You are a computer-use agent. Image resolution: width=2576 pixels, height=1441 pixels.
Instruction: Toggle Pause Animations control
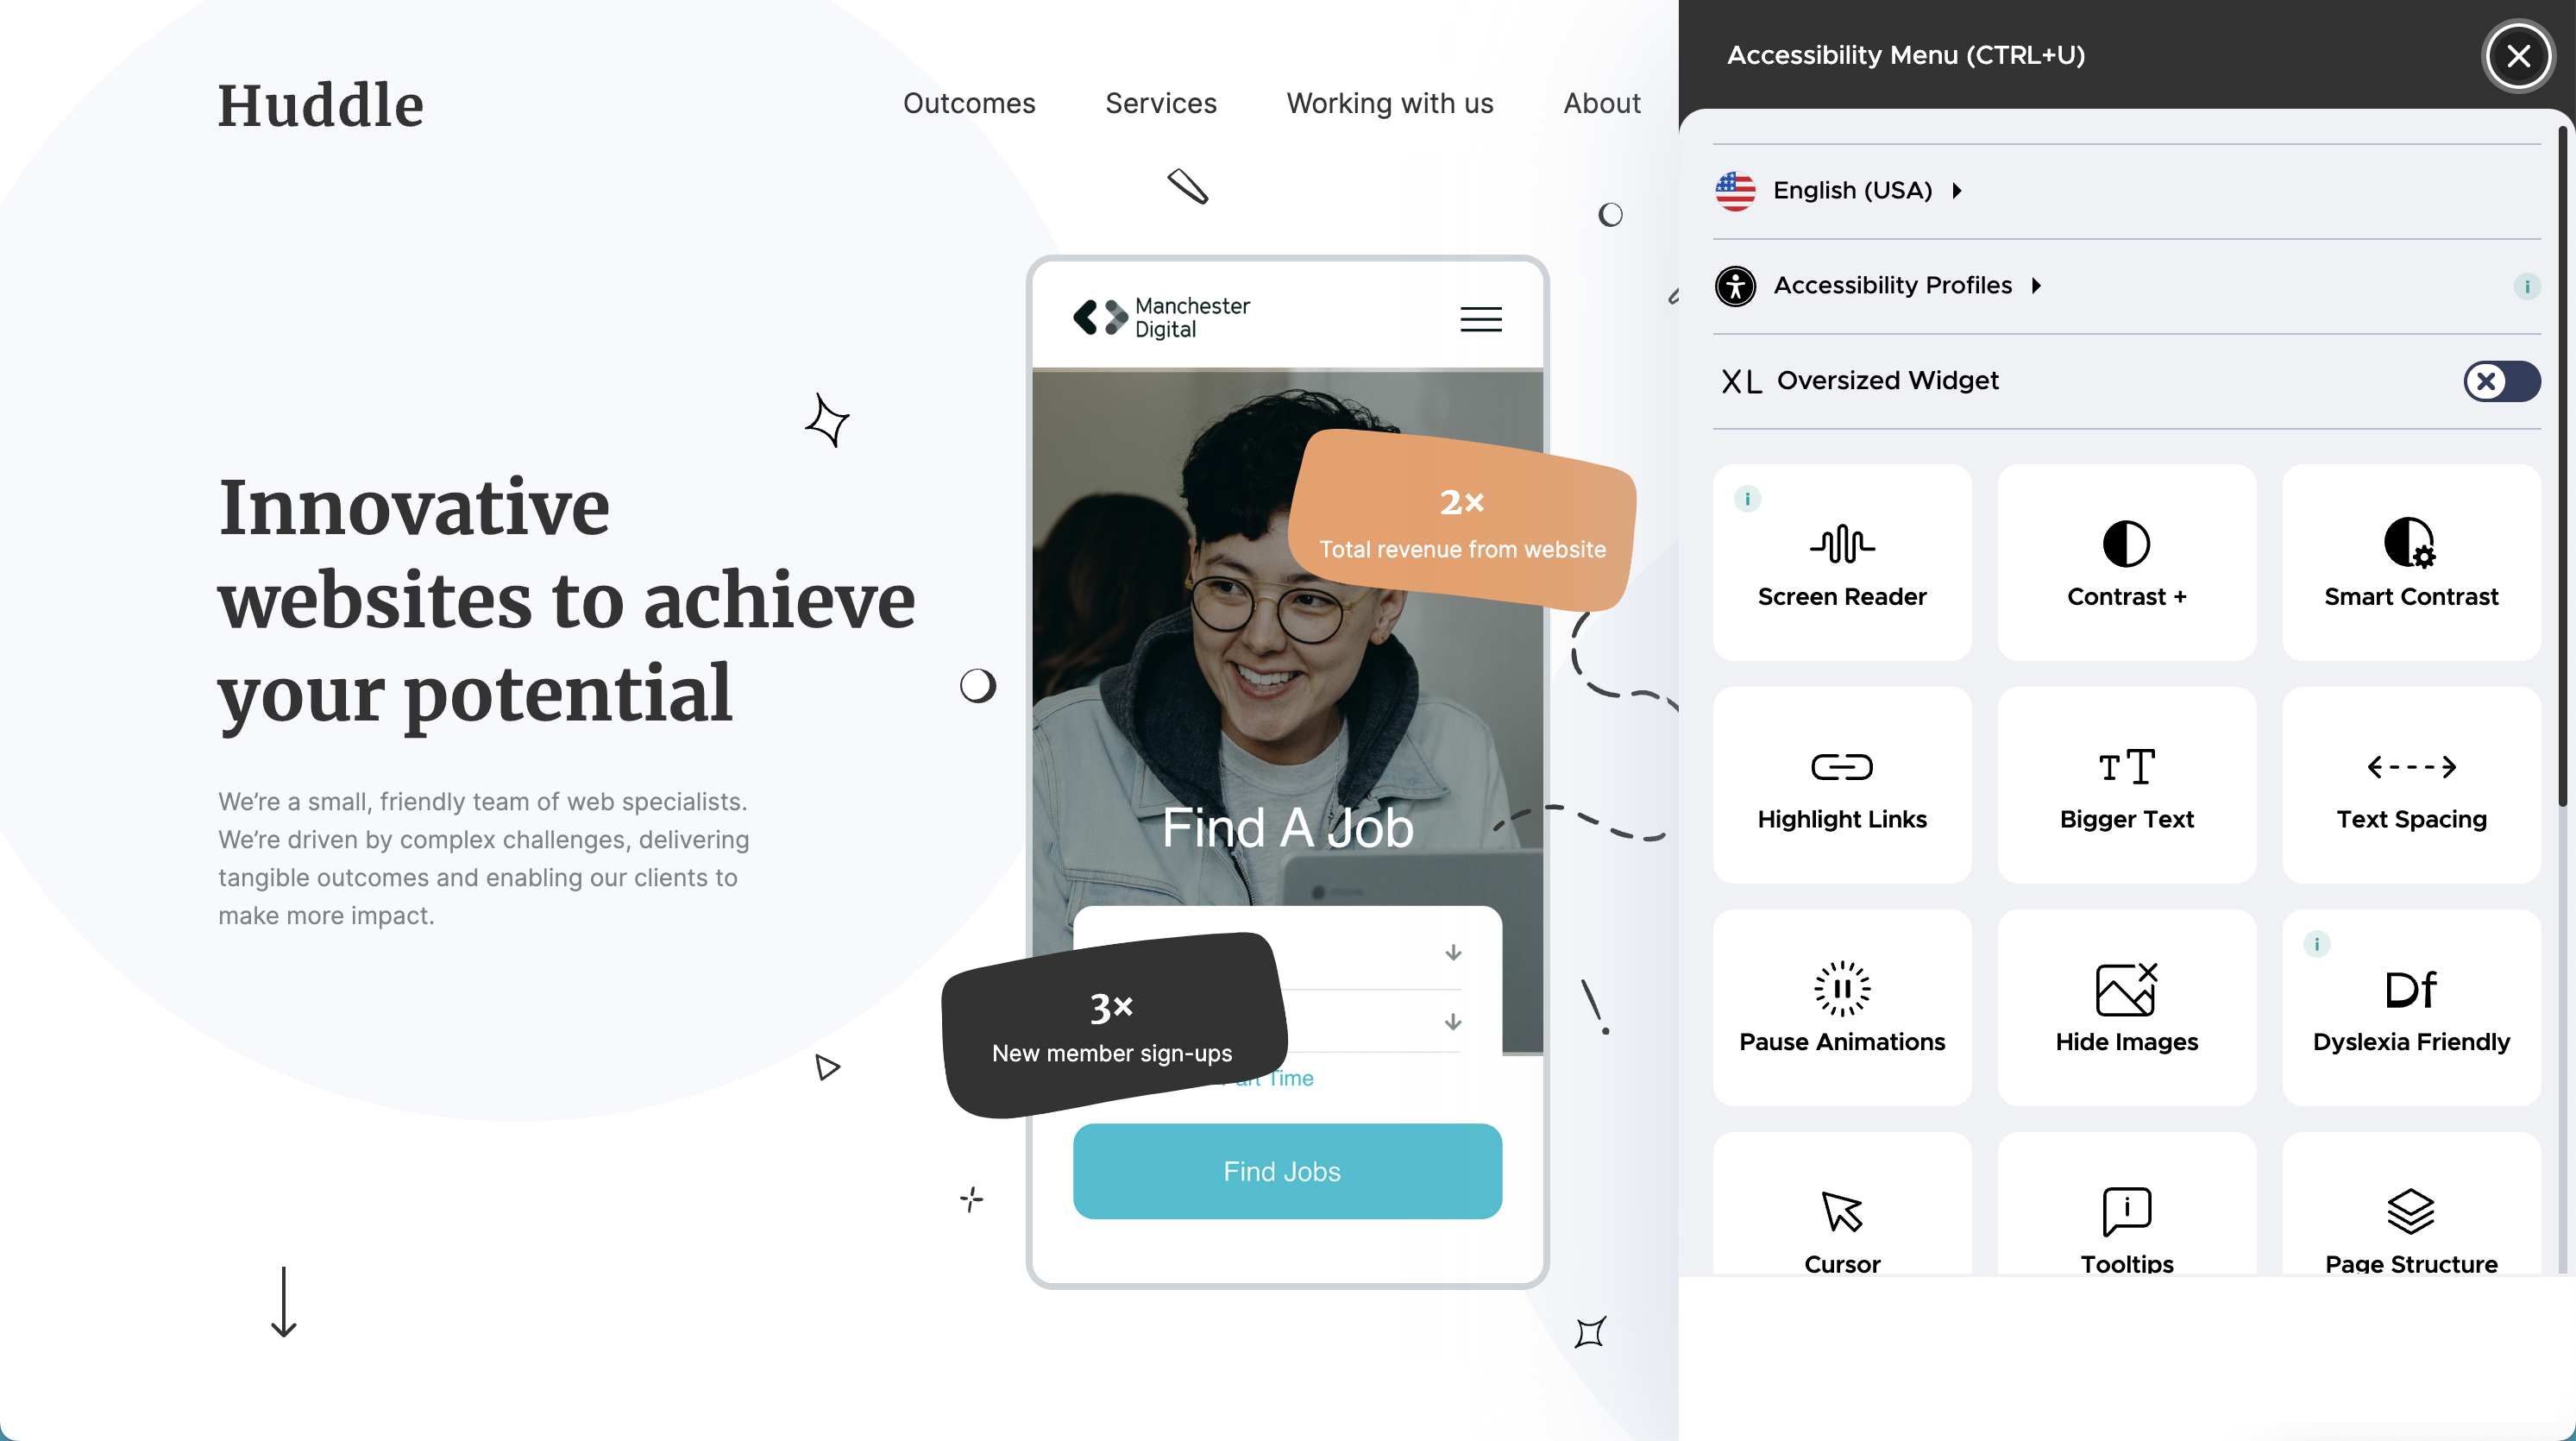pyautogui.click(x=1842, y=1005)
